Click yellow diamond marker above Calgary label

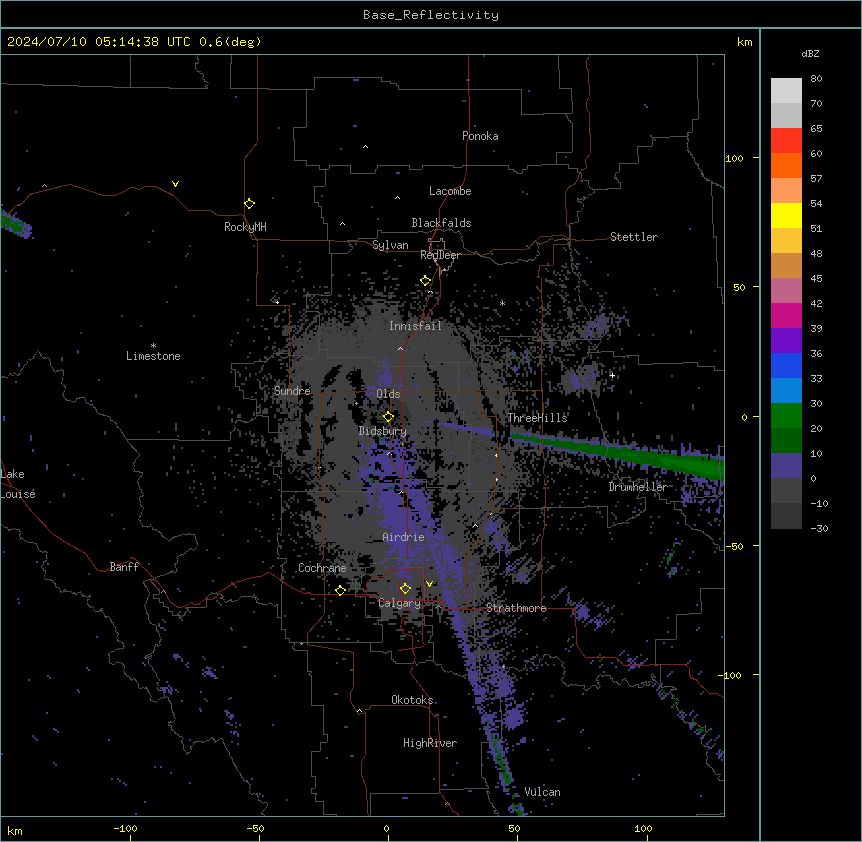405,589
